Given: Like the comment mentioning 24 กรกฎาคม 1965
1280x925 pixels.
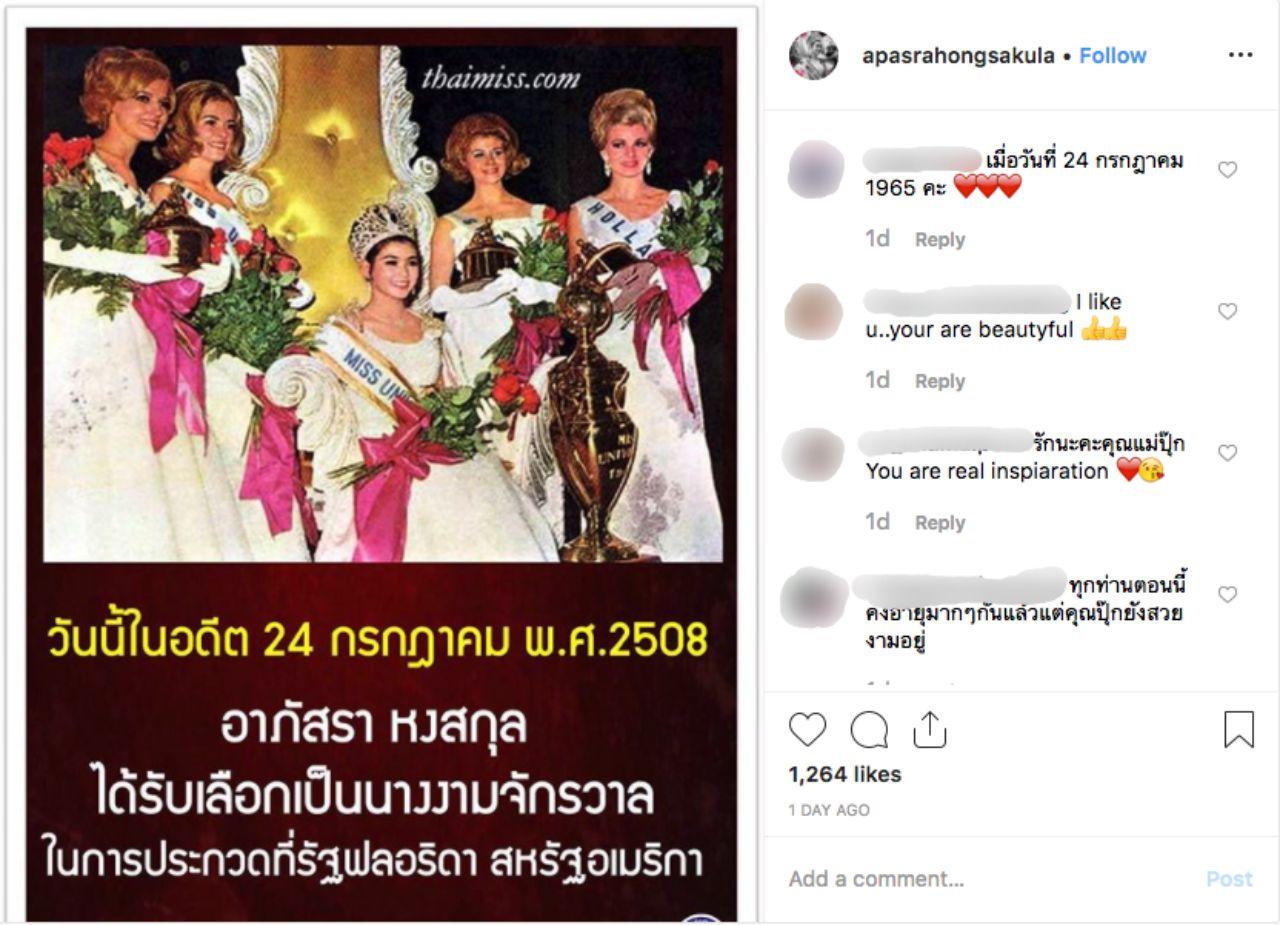Looking at the screenshot, I should pyautogui.click(x=1227, y=170).
